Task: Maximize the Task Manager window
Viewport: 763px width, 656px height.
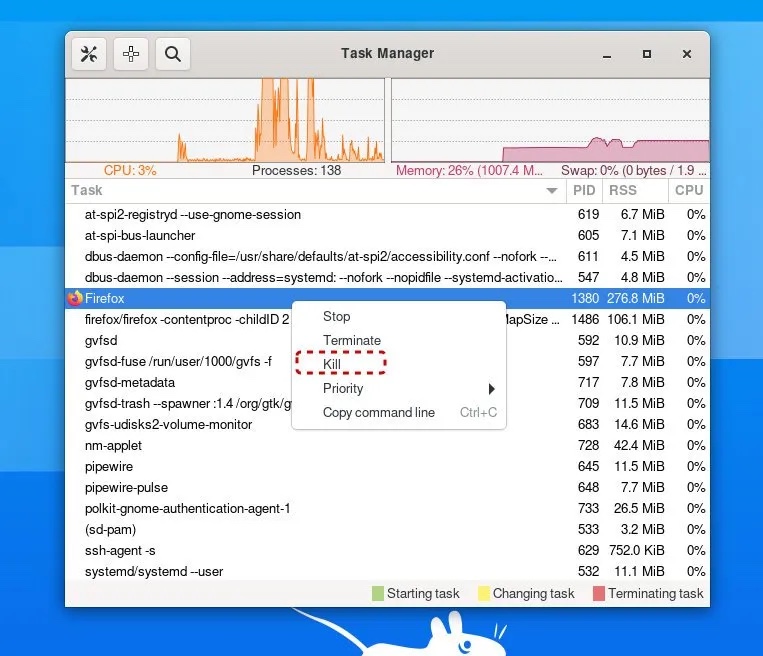Action: (x=647, y=54)
